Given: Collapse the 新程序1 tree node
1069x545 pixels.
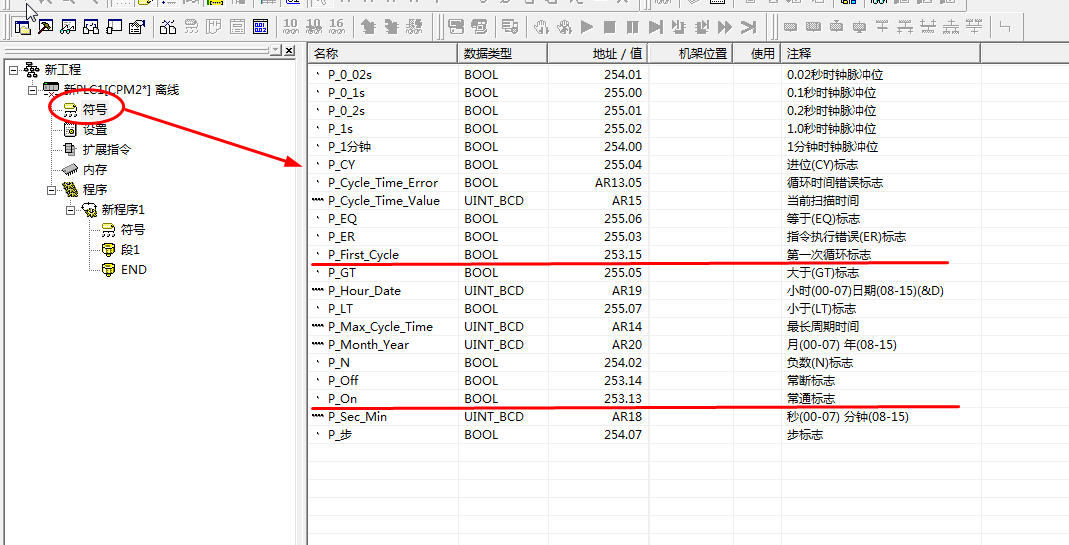Looking at the screenshot, I should pyautogui.click(x=70, y=210).
